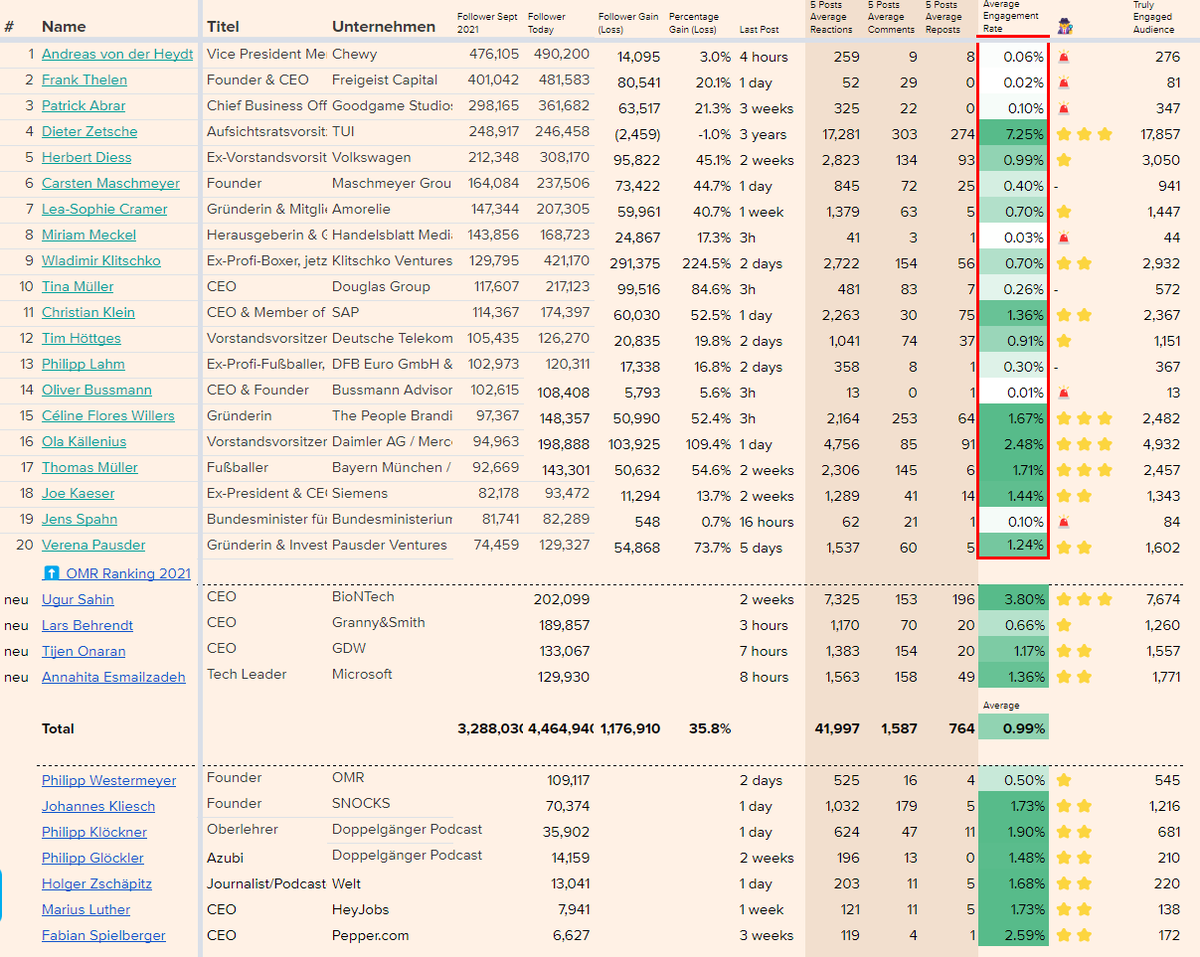The image size is (1200, 957).
Task: Follow the Dieter Zetsche link
Action: pyautogui.click(x=90, y=132)
